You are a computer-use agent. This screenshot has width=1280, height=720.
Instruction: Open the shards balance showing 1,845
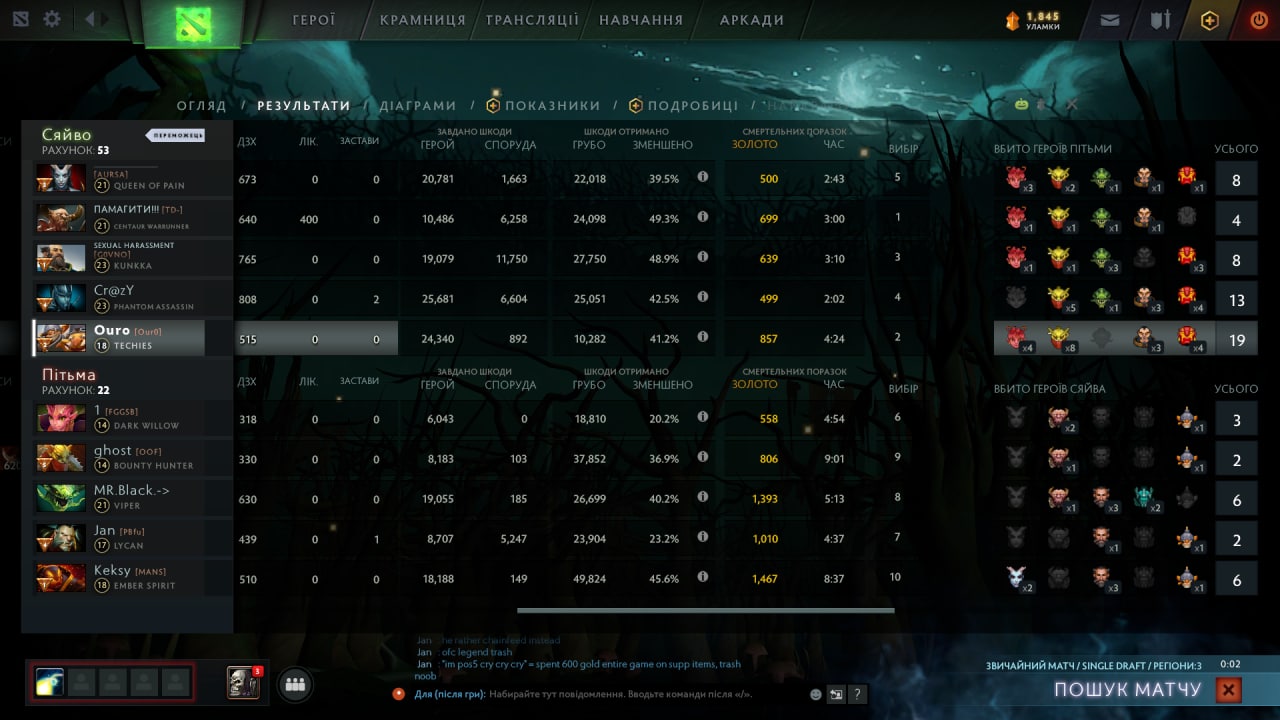pos(1033,20)
